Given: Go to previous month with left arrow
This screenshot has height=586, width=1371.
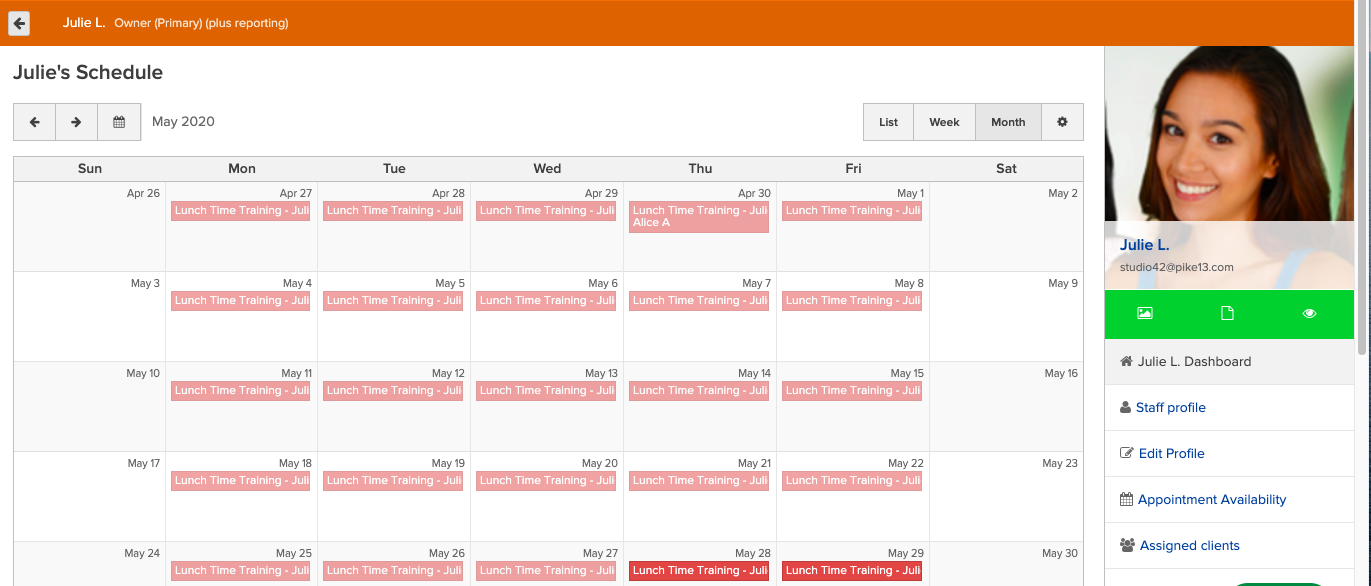Looking at the screenshot, I should coord(34,122).
